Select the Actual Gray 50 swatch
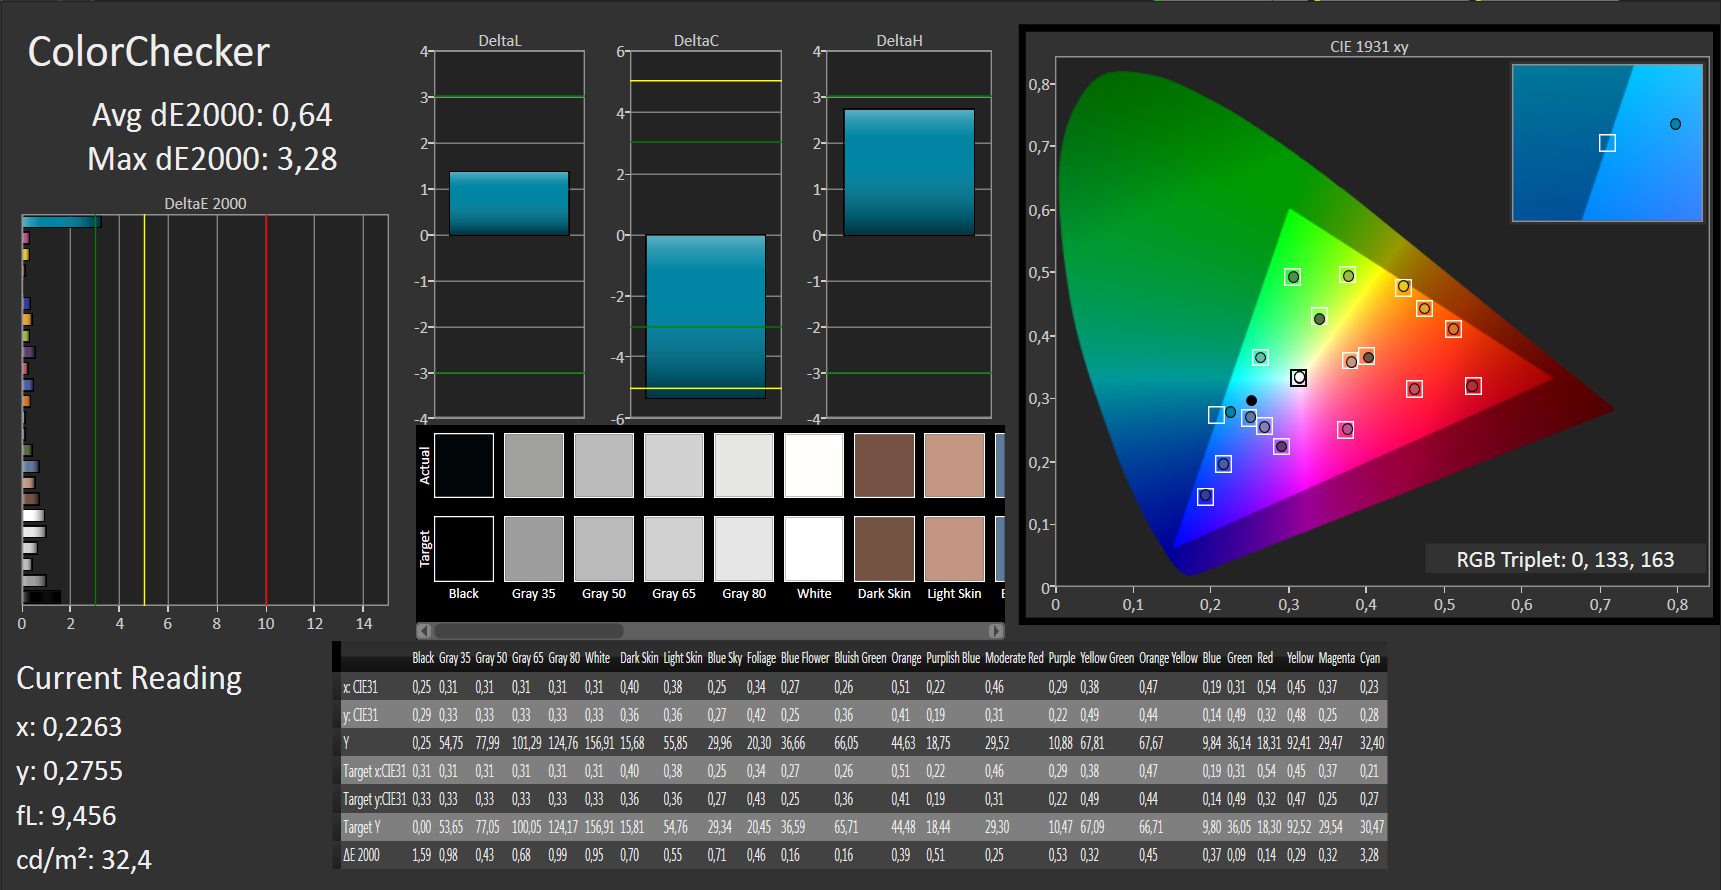1721x890 pixels. (604, 465)
